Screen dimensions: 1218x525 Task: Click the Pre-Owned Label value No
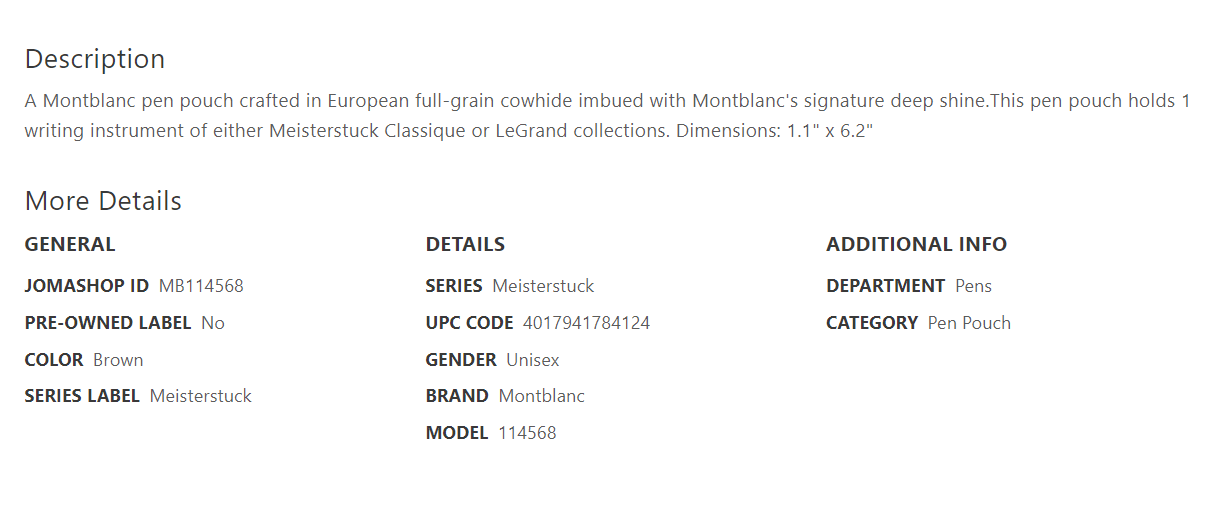(213, 323)
